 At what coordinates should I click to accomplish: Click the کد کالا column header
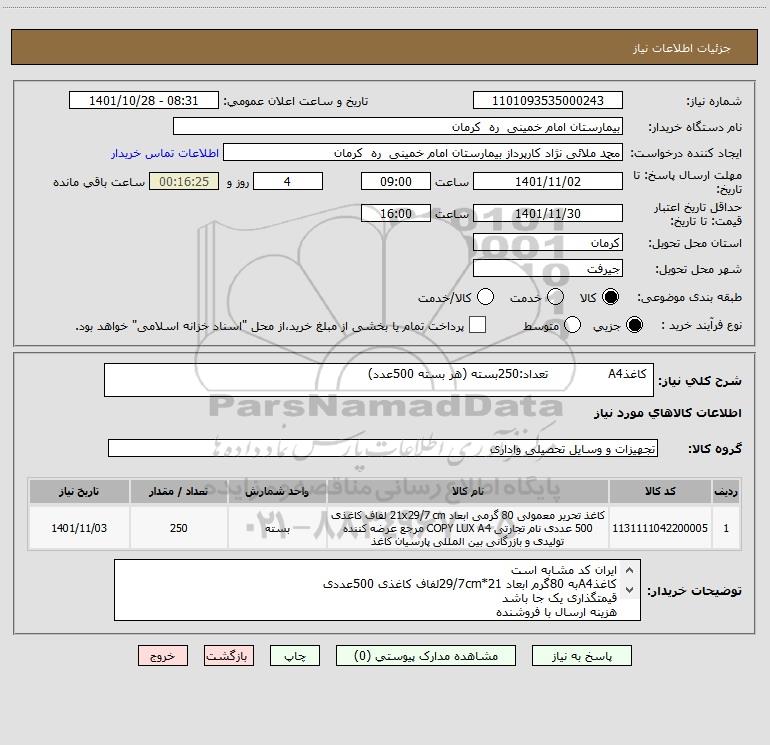(x=660, y=491)
